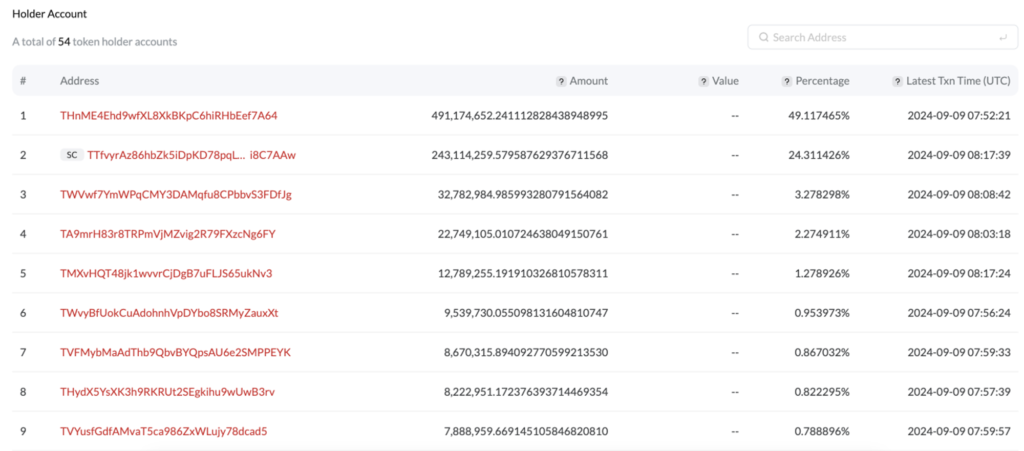The image size is (1024, 451).
Task: Click timestamp 2024-09-09 08:03:18
Action: coord(959,234)
